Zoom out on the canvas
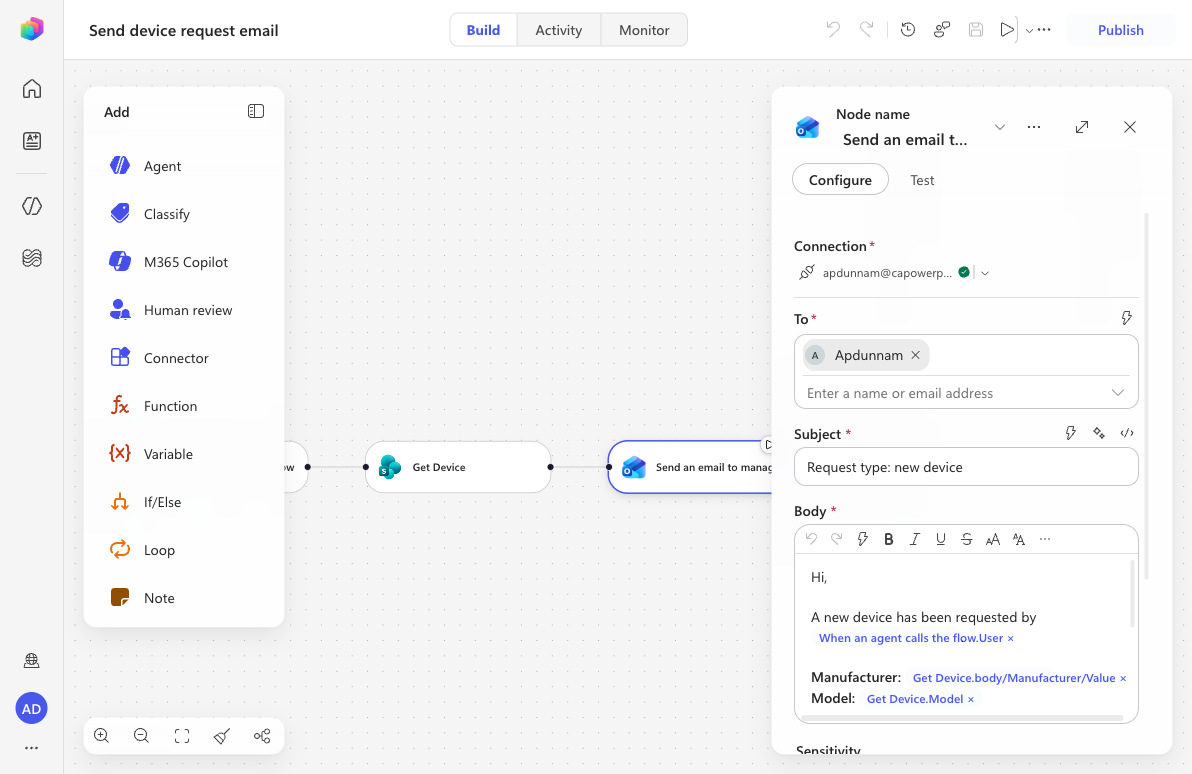 141,735
